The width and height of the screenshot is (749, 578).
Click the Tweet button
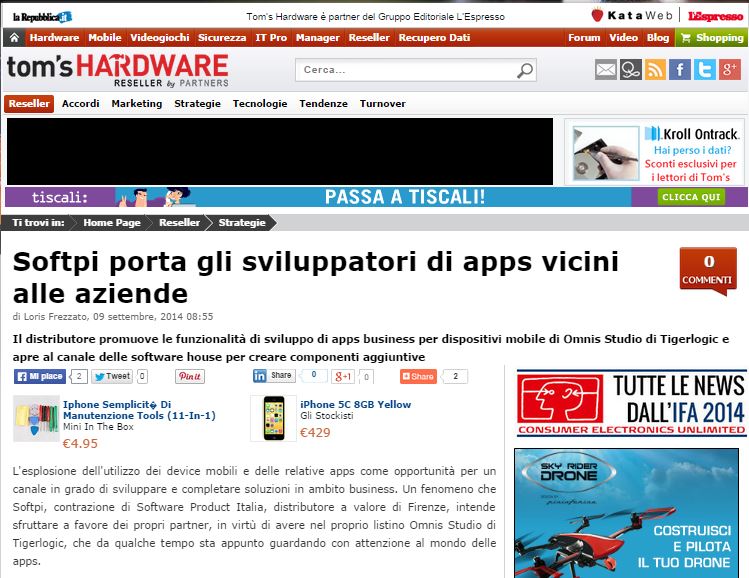tap(112, 376)
